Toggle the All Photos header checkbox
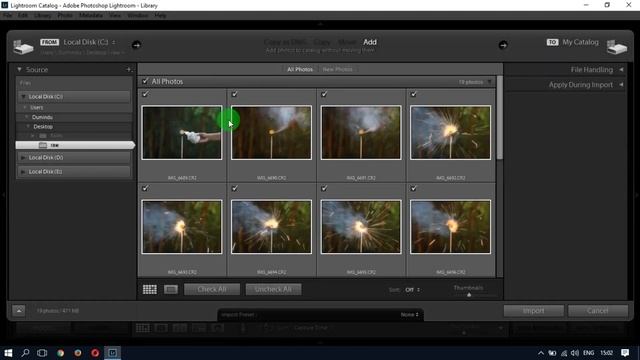Screen dimensions: 640x360 (145, 81)
